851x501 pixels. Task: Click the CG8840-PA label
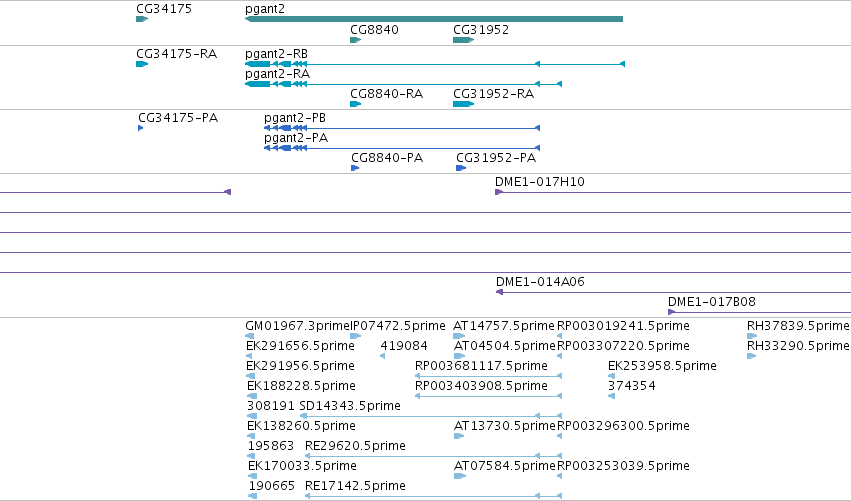(x=387, y=158)
